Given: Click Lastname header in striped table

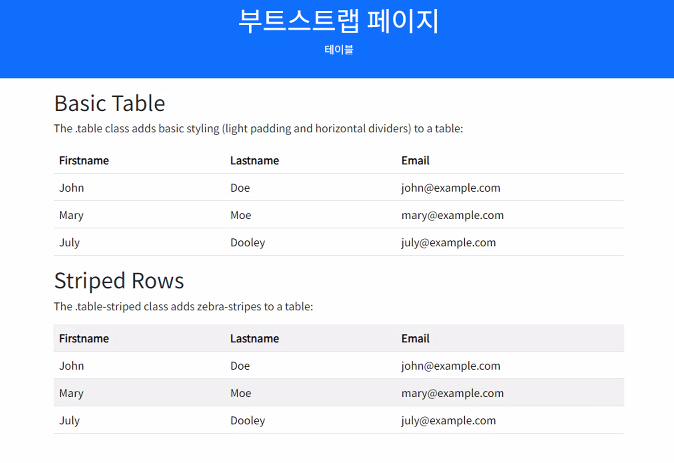Looking at the screenshot, I should (254, 338).
